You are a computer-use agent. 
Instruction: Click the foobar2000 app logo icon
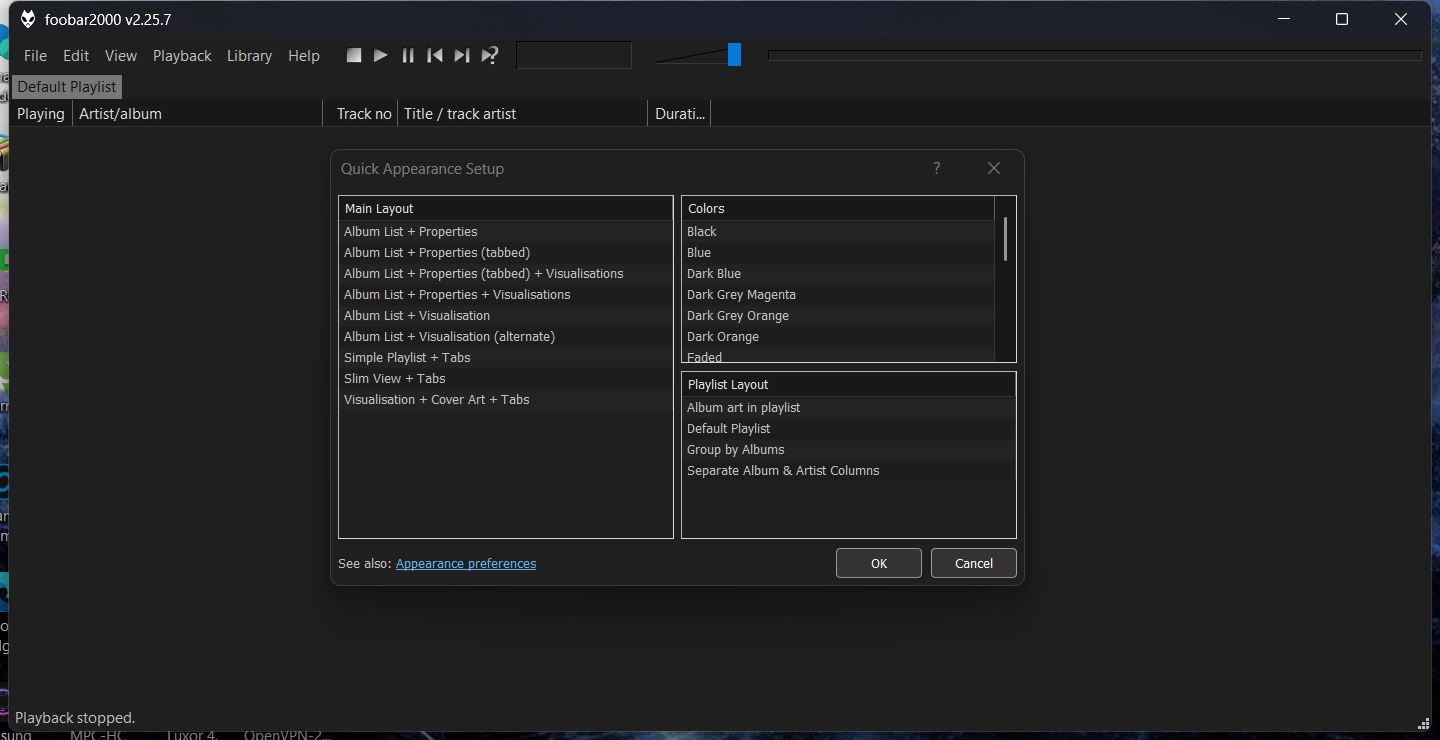pyautogui.click(x=28, y=20)
